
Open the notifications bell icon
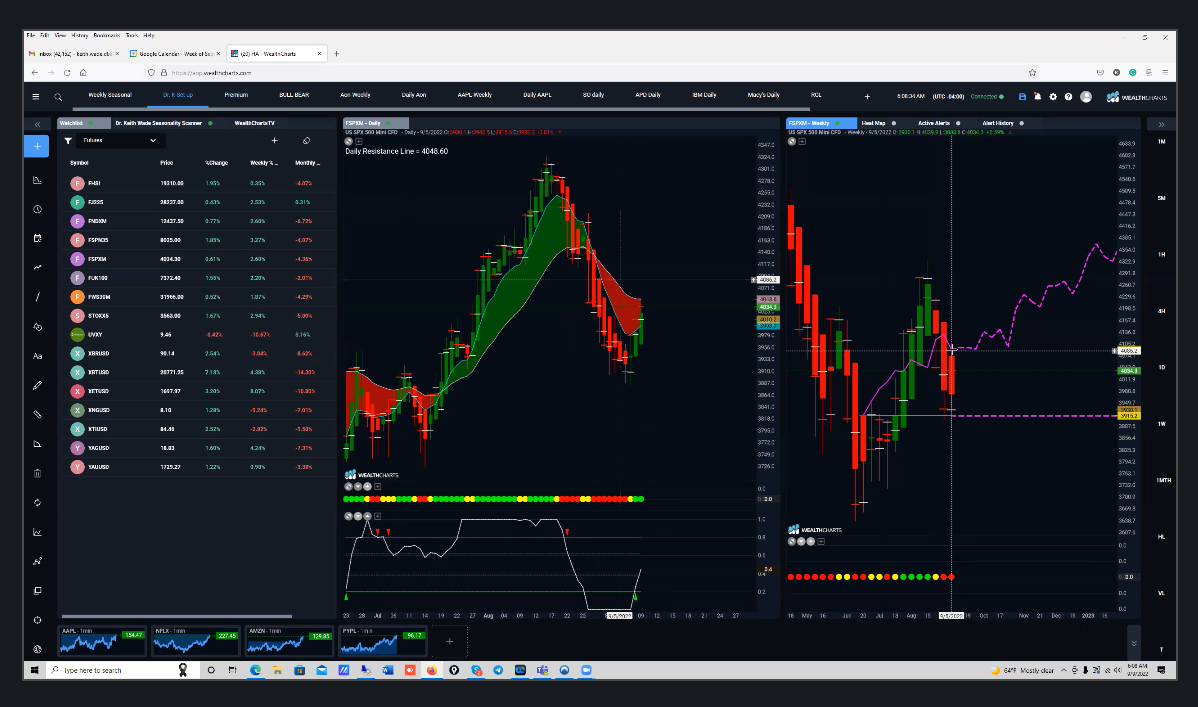[x=1038, y=96]
